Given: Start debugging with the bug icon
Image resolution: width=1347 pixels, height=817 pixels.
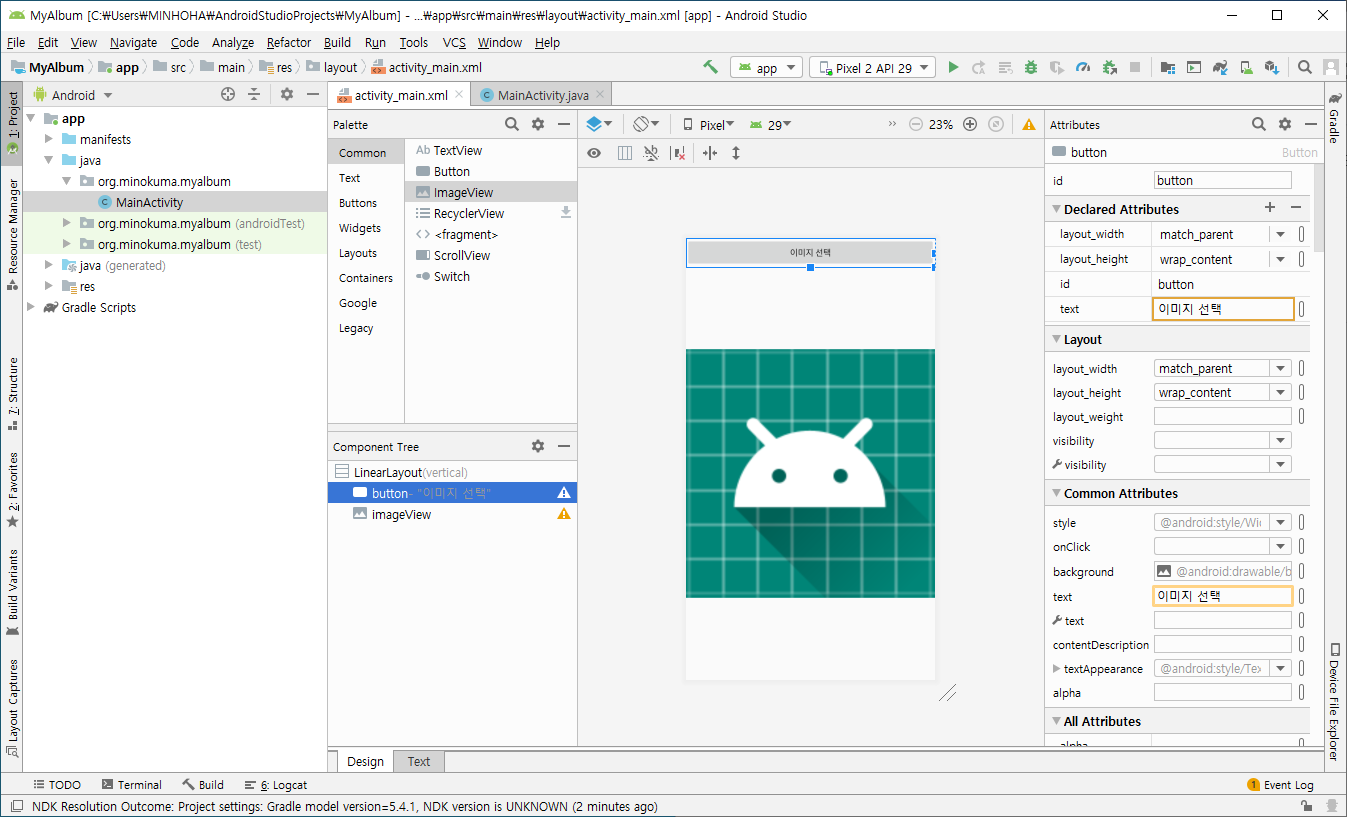Looking at the screenshot, I should coord(1031,67).
